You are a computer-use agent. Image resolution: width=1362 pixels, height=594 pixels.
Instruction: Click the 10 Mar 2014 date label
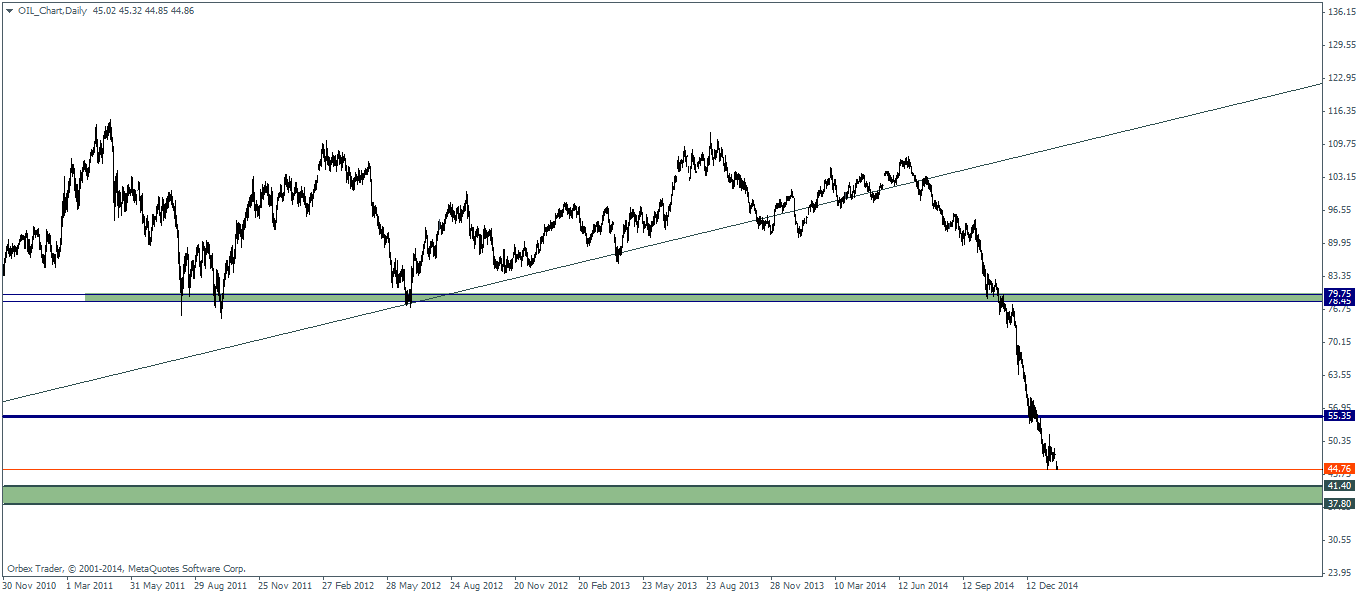[x=862, y=585]
